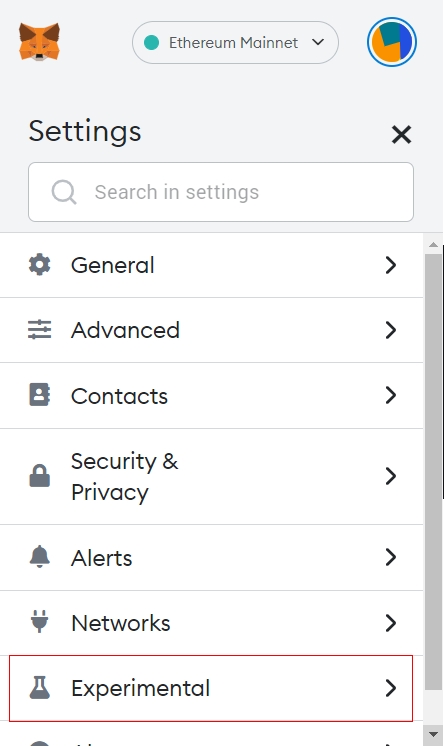The image size is (444, 747).
Task: Expand General settings via its chevron
Action: click(391, 265)
